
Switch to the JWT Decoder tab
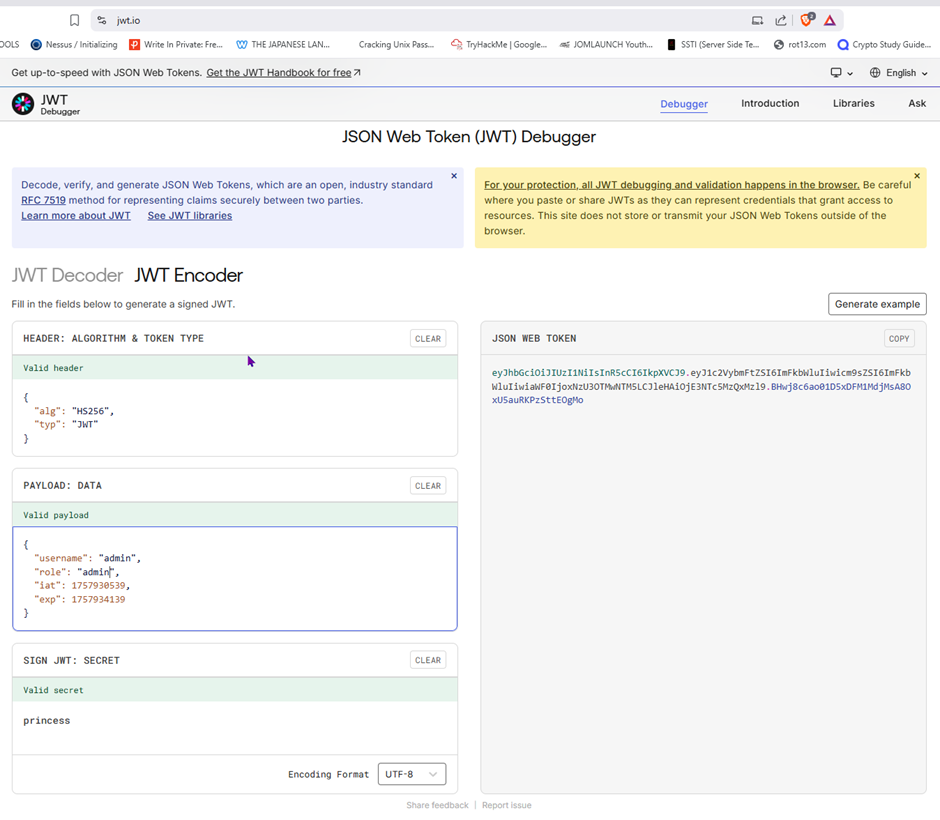(67, 275)
